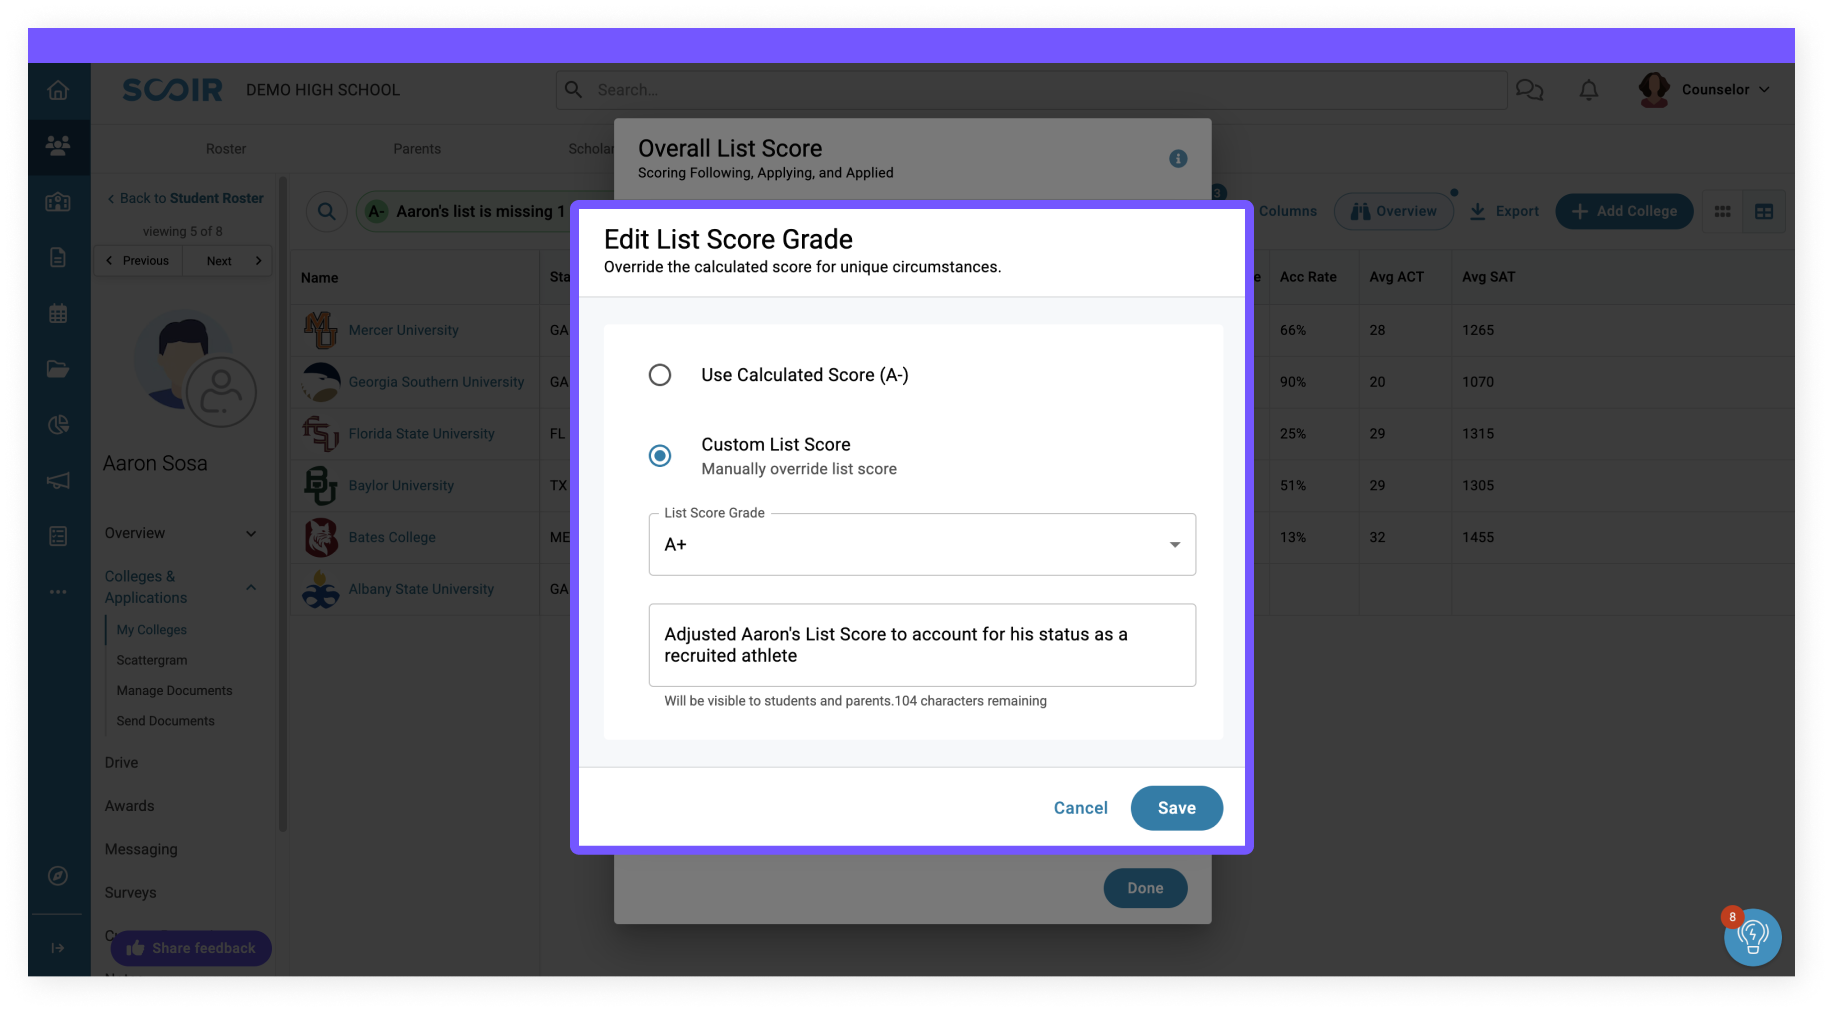Click Done in the Overall List Score dialog
1831x1013 pixels.
[x=1146, y=888]
